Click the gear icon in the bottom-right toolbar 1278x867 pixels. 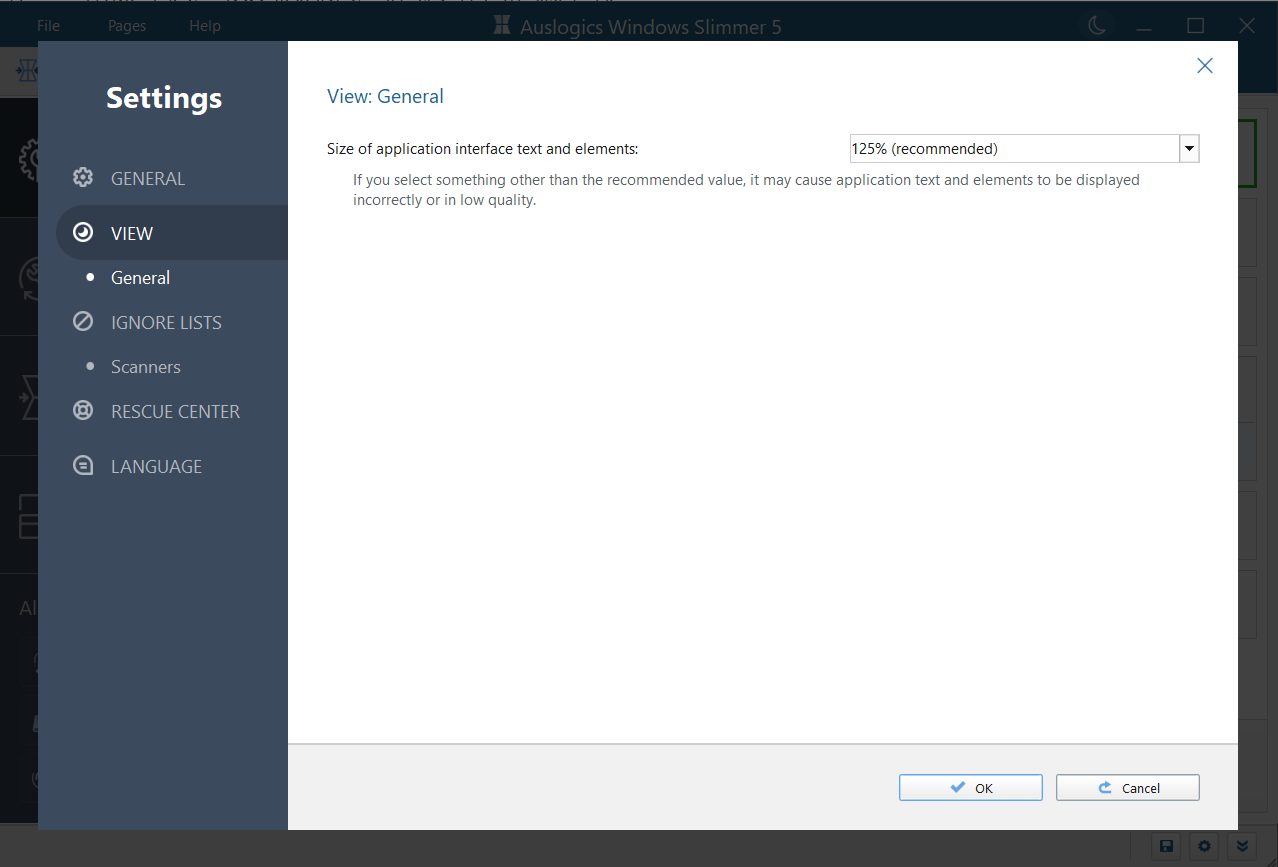click(1204, 846)
